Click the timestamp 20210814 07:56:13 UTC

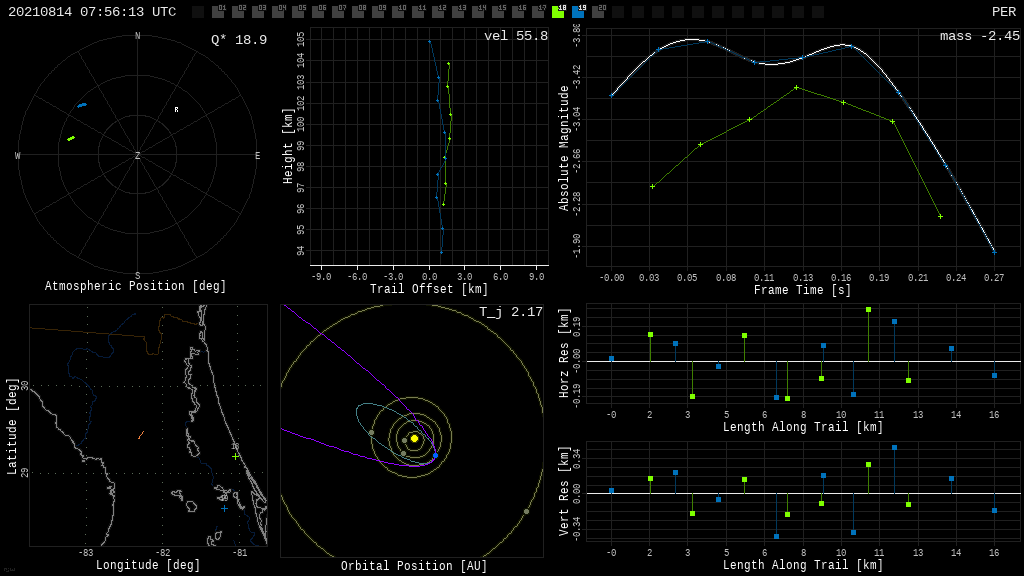tap(92, 12)
